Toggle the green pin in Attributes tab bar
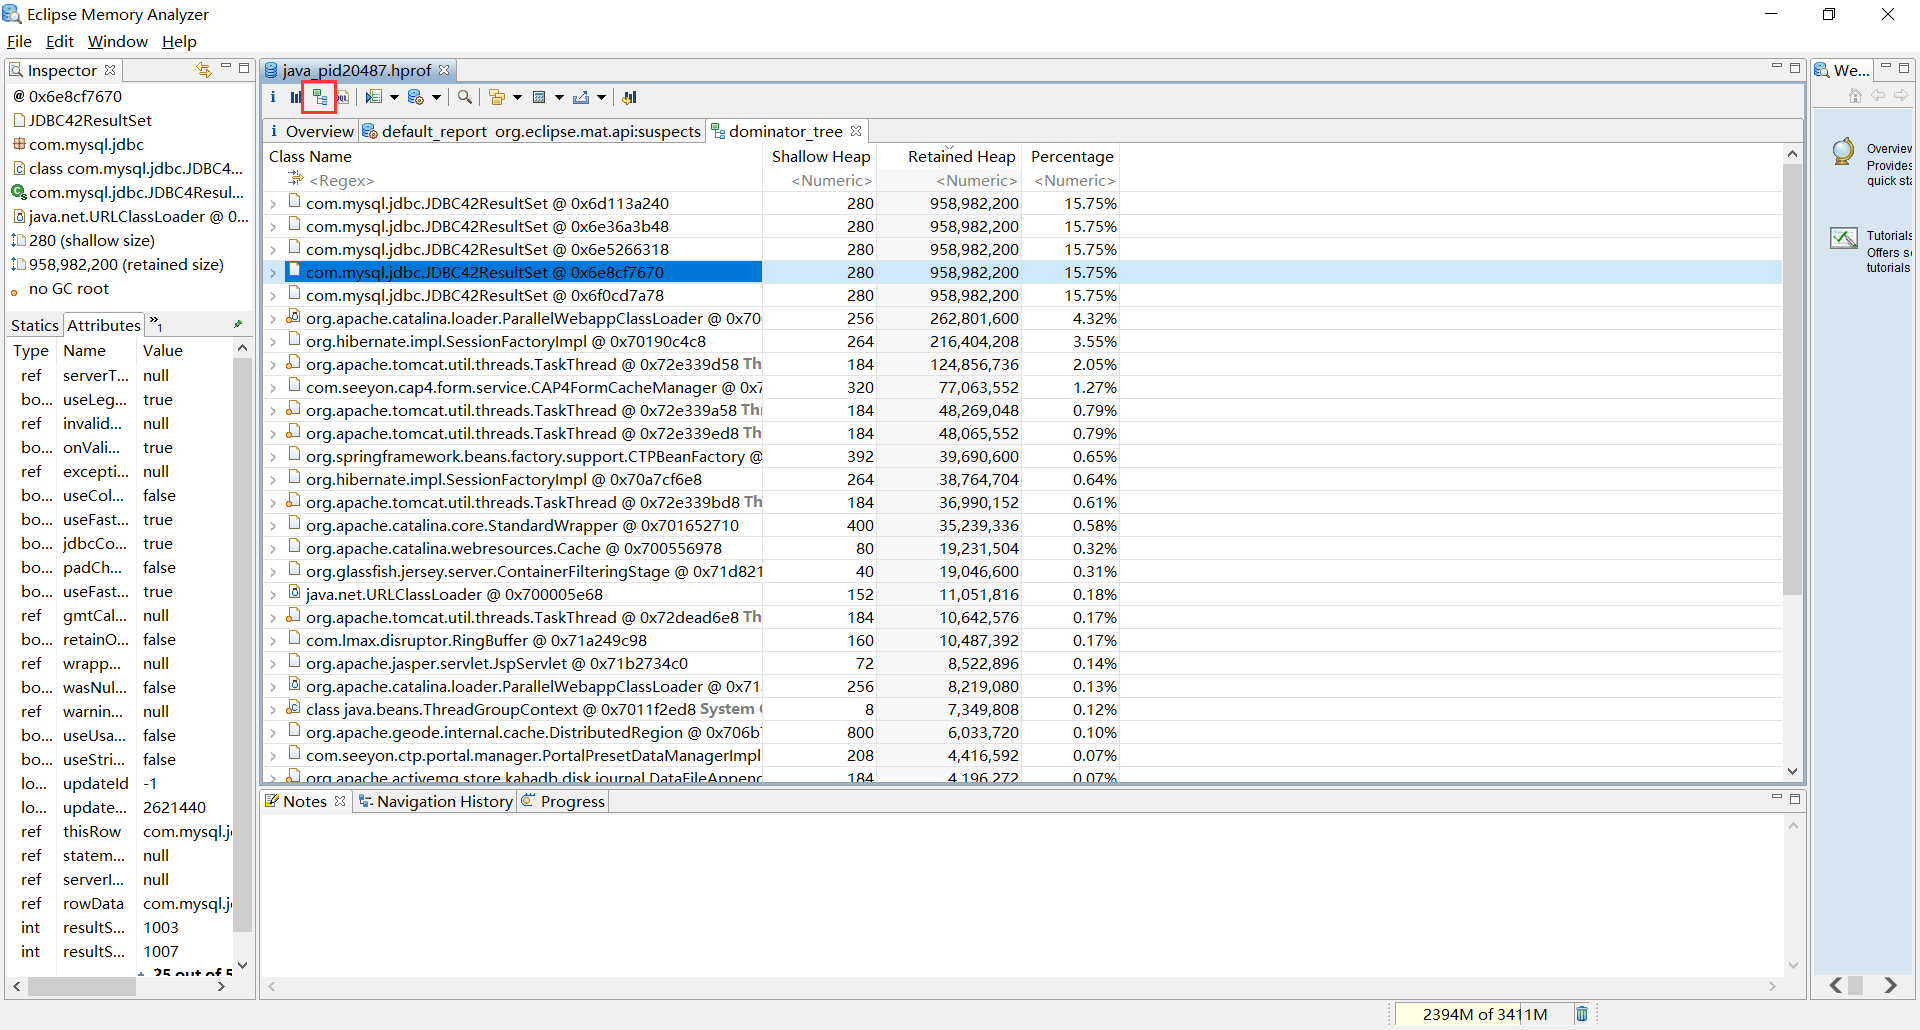 tap(238, 324)
